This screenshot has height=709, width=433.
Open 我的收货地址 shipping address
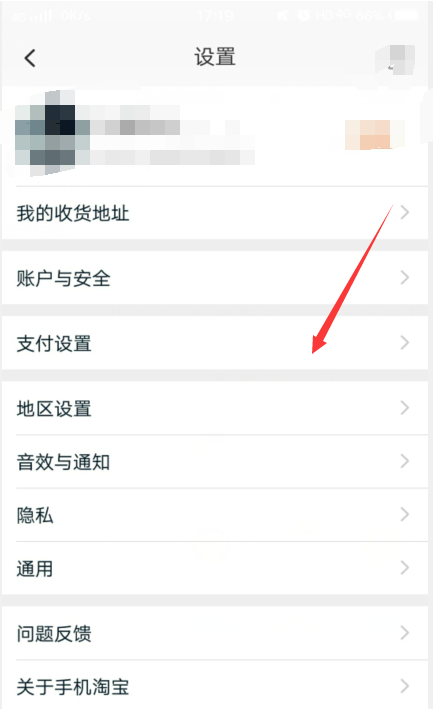pos(215,213)
